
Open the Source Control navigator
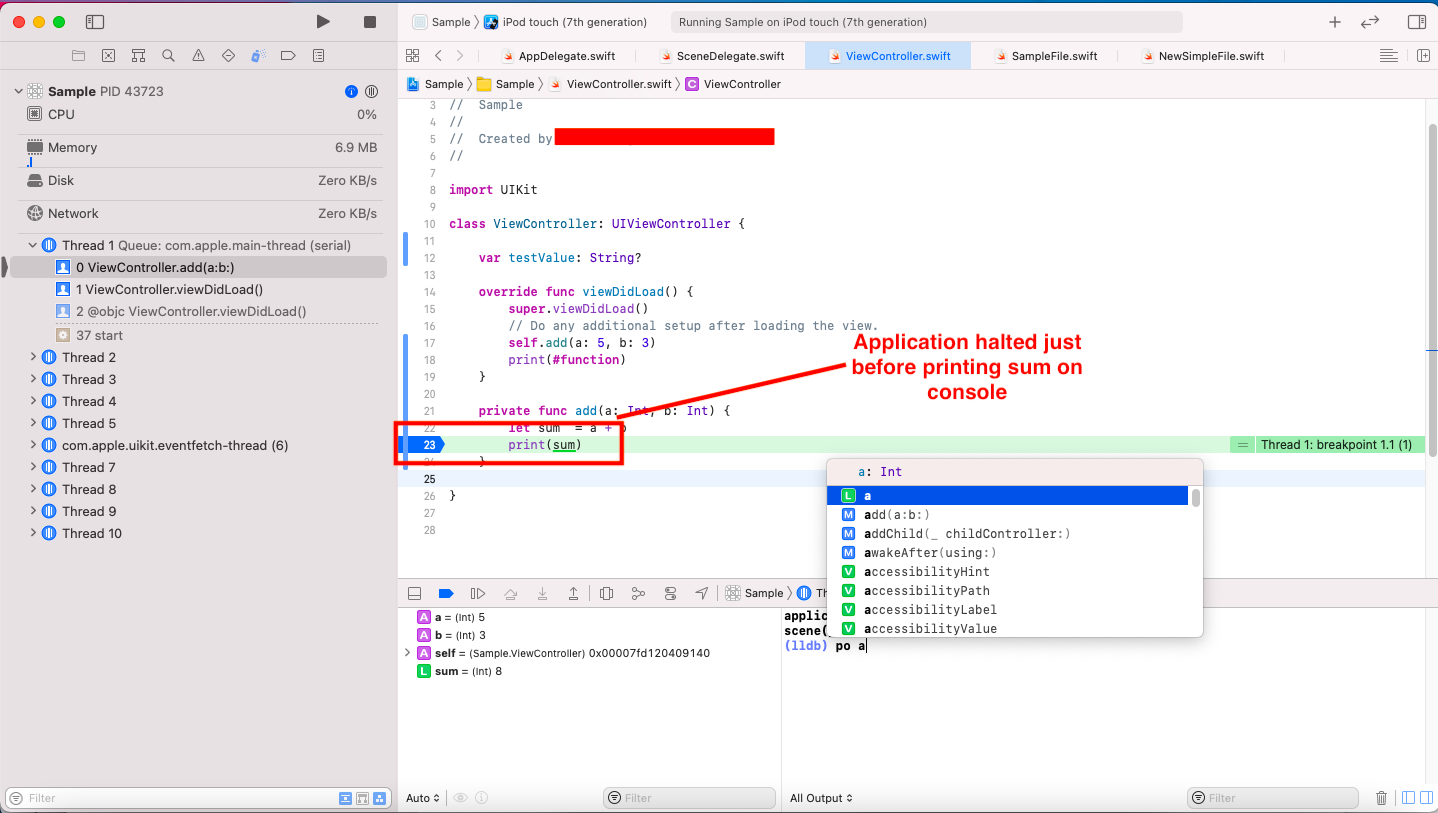108,56
